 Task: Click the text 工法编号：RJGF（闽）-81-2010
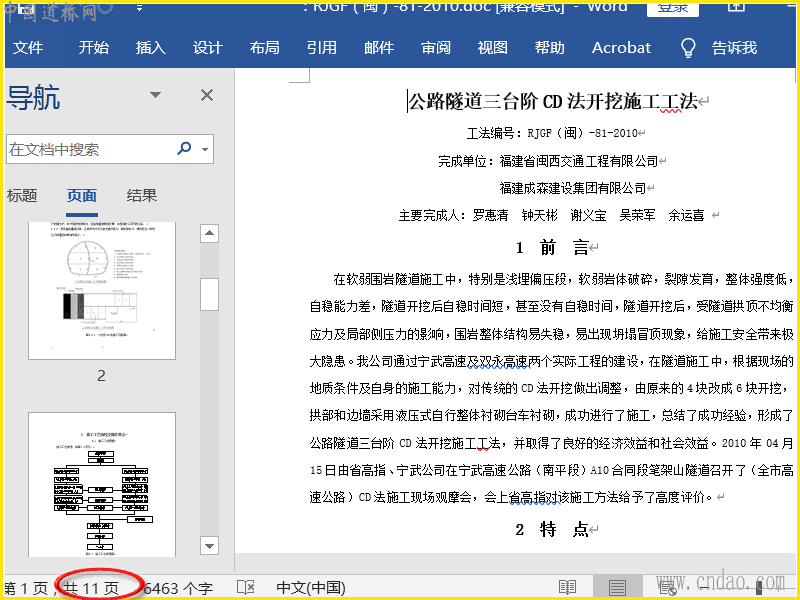tap(553, 134)
